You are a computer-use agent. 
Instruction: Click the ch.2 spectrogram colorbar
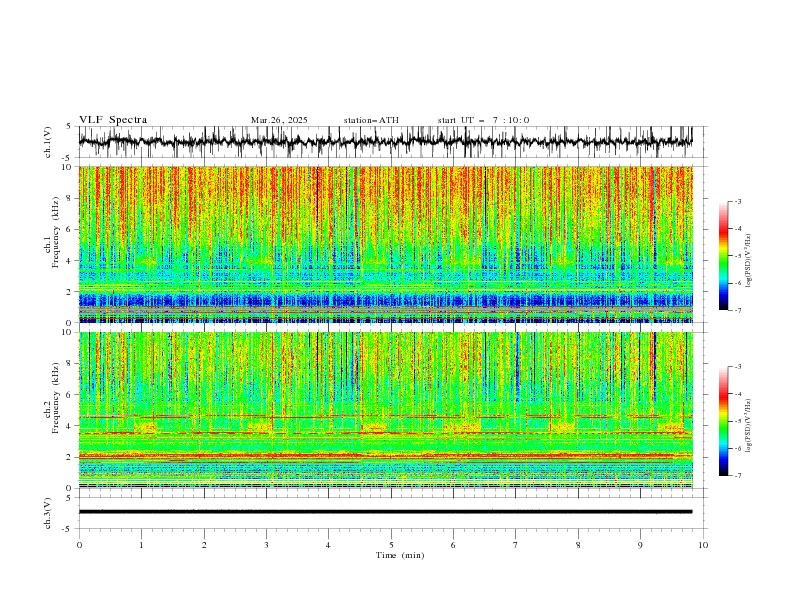pos(723,421)
